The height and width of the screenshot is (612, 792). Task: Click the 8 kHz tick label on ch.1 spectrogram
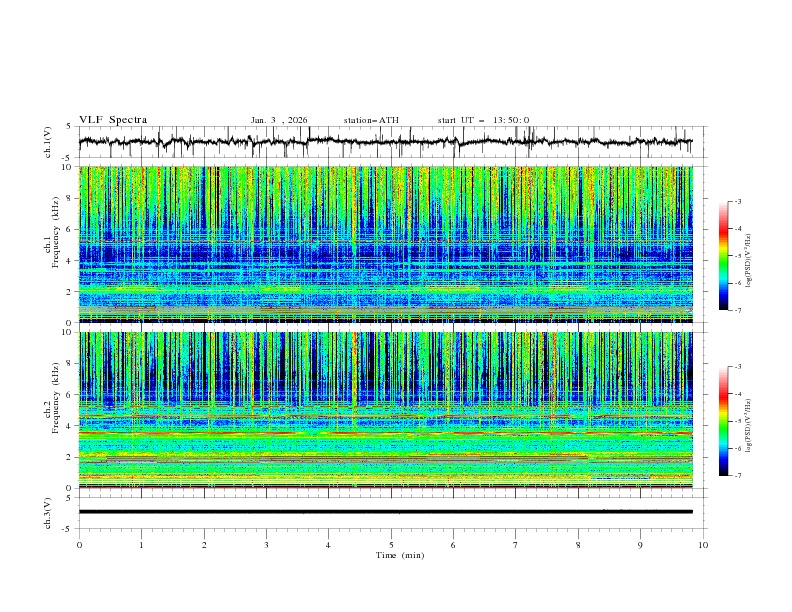tap(71, 198)
